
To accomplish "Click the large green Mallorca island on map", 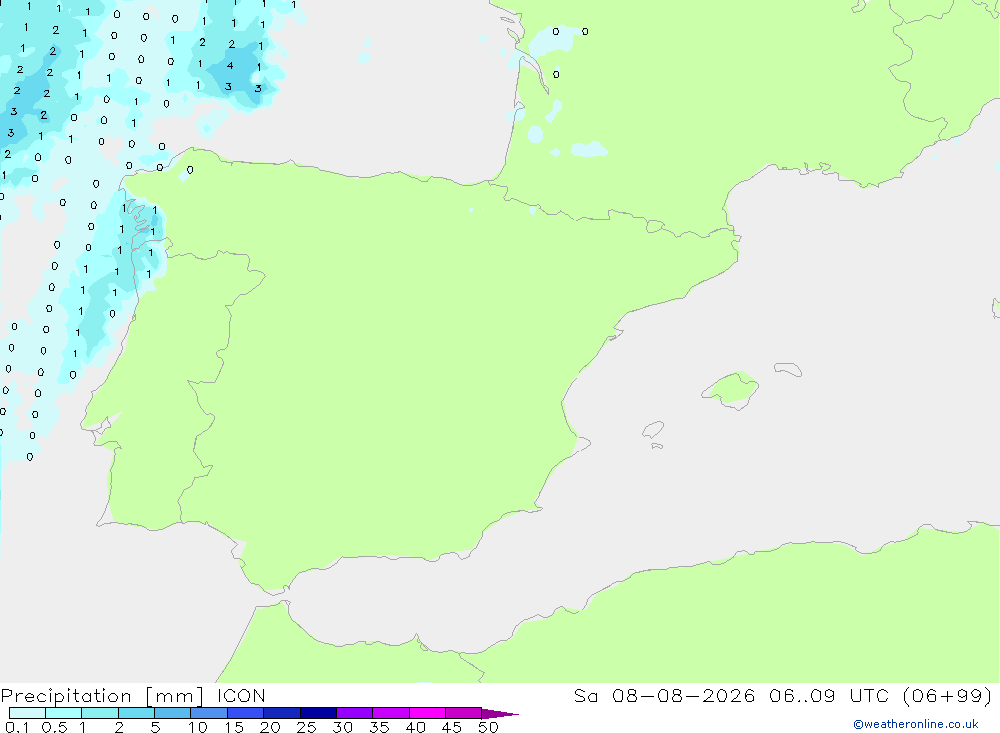I will point(732,389).
